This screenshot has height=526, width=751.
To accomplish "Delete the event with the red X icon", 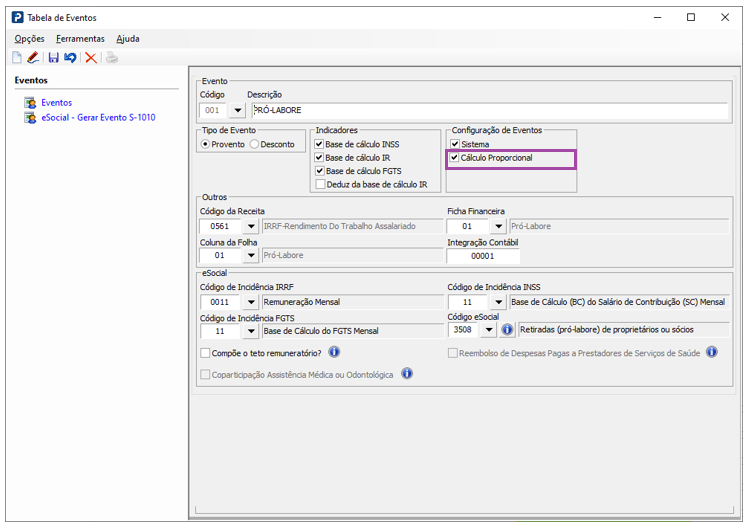I will point(91,58).
